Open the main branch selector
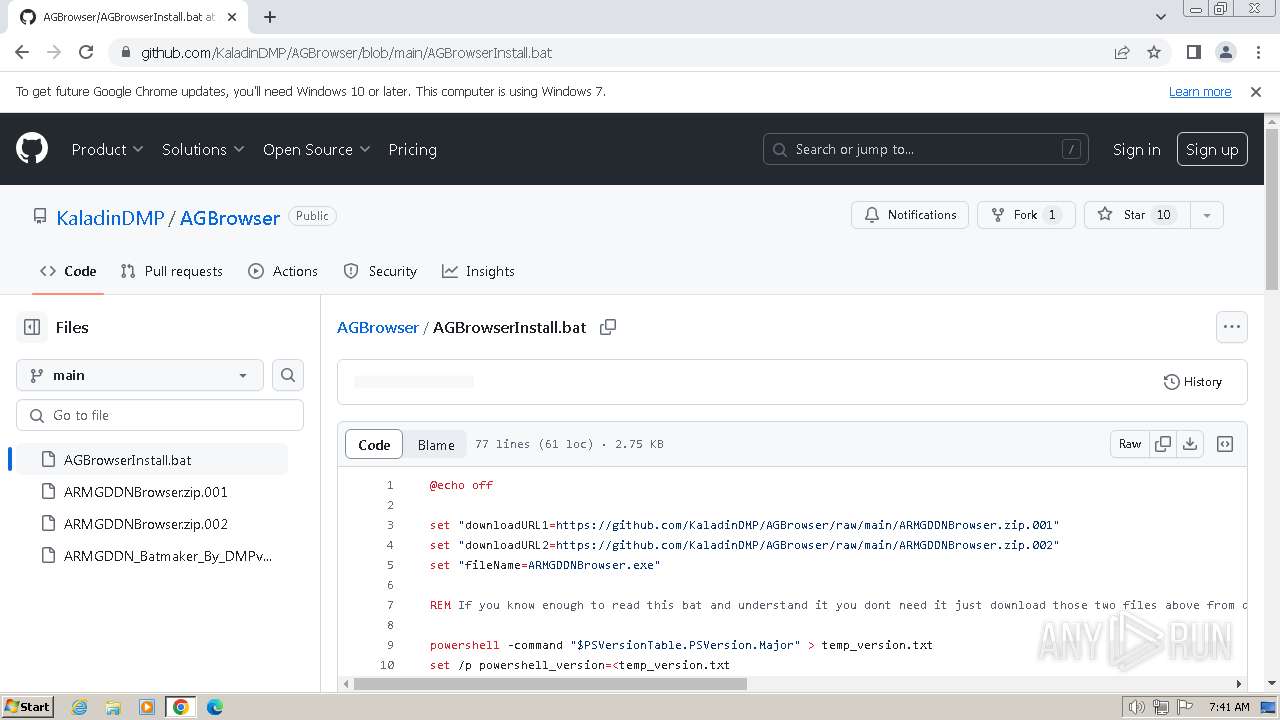1280x720 pixels. pyautogui.click(x=140, y=375)
